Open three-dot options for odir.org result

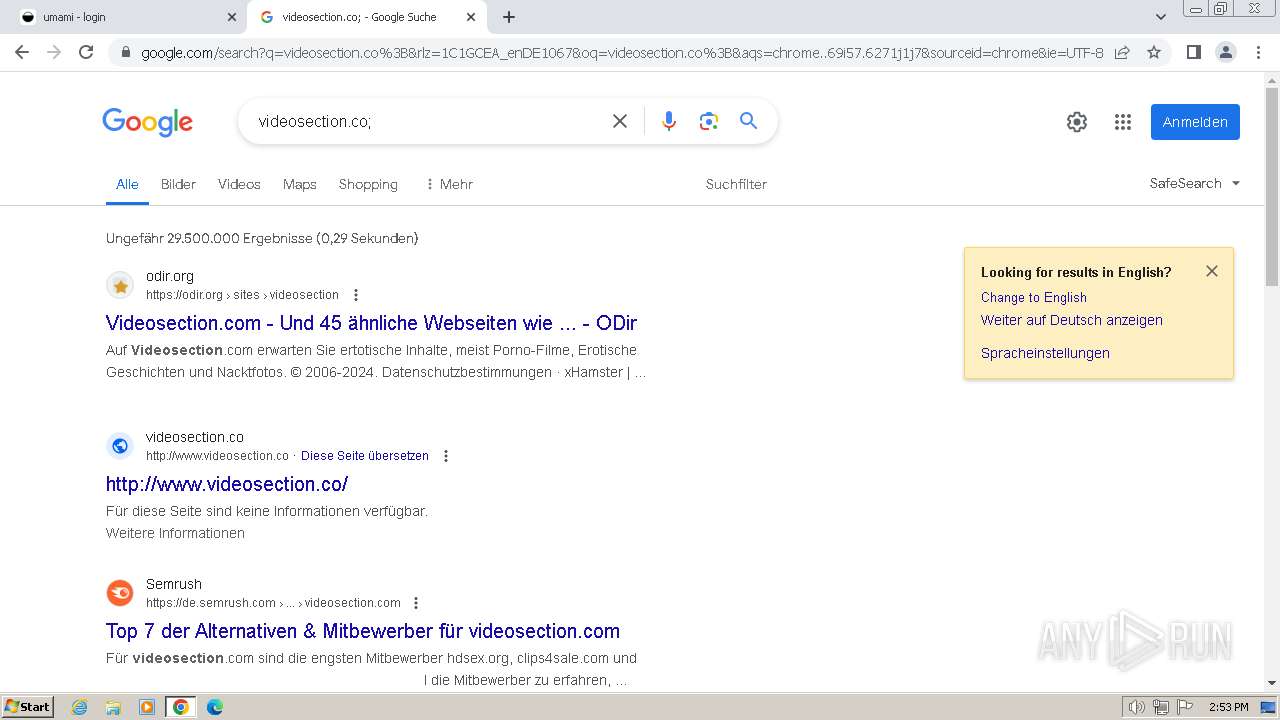tap(355, 295)
